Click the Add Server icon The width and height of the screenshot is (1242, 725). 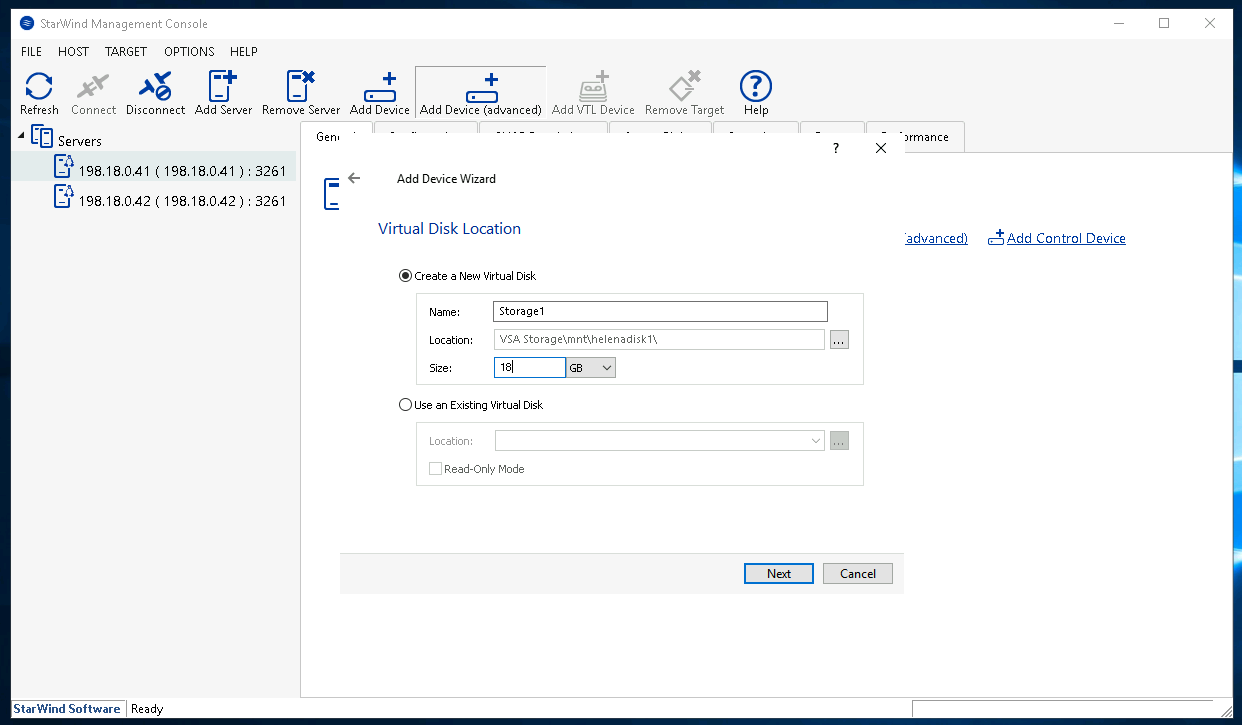tap(223, 93)
